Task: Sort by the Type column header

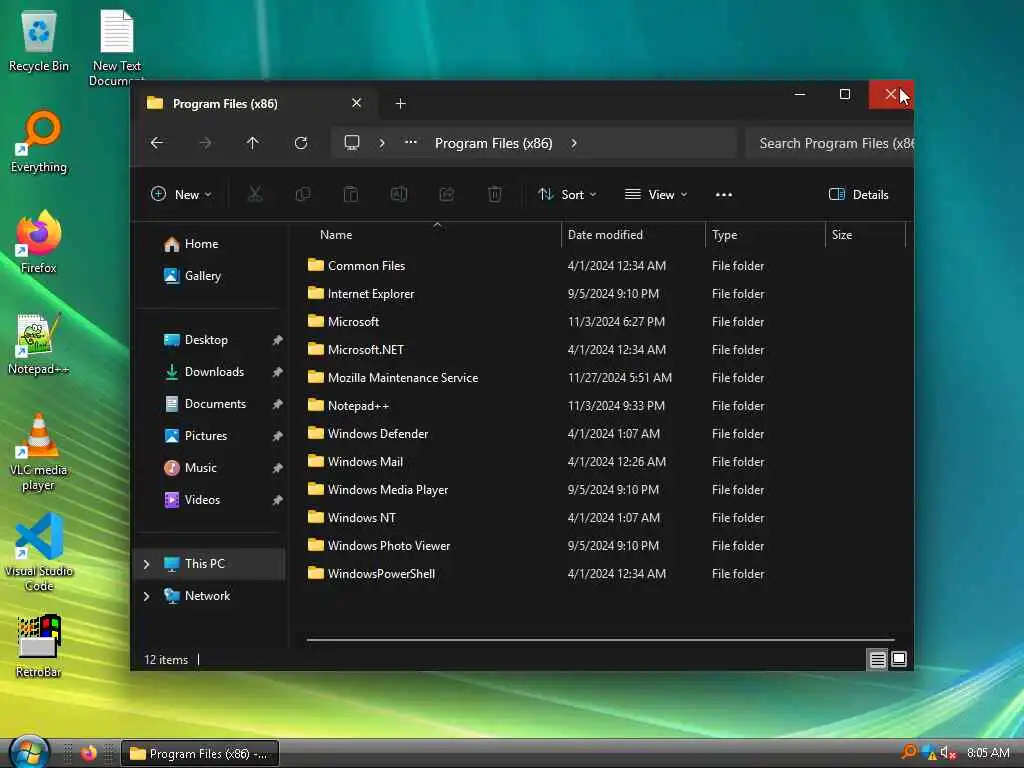Action: [x=765, y=234]
